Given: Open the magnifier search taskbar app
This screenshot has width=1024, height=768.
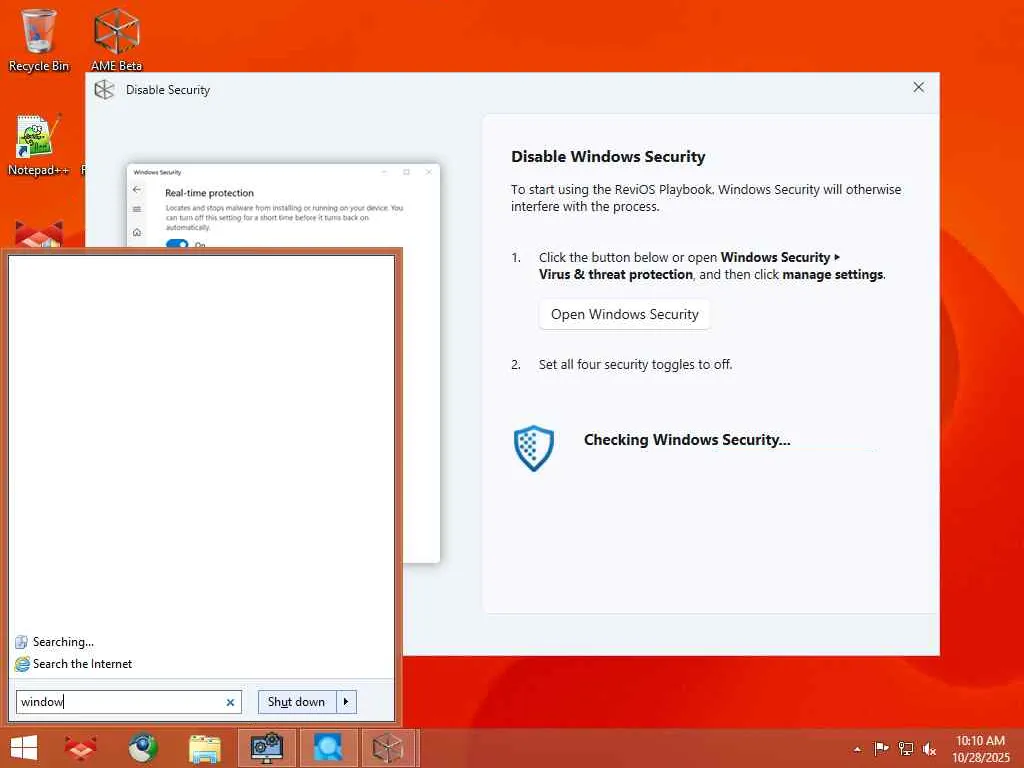Looking at the screenshot, I should [x=328, y=748].
